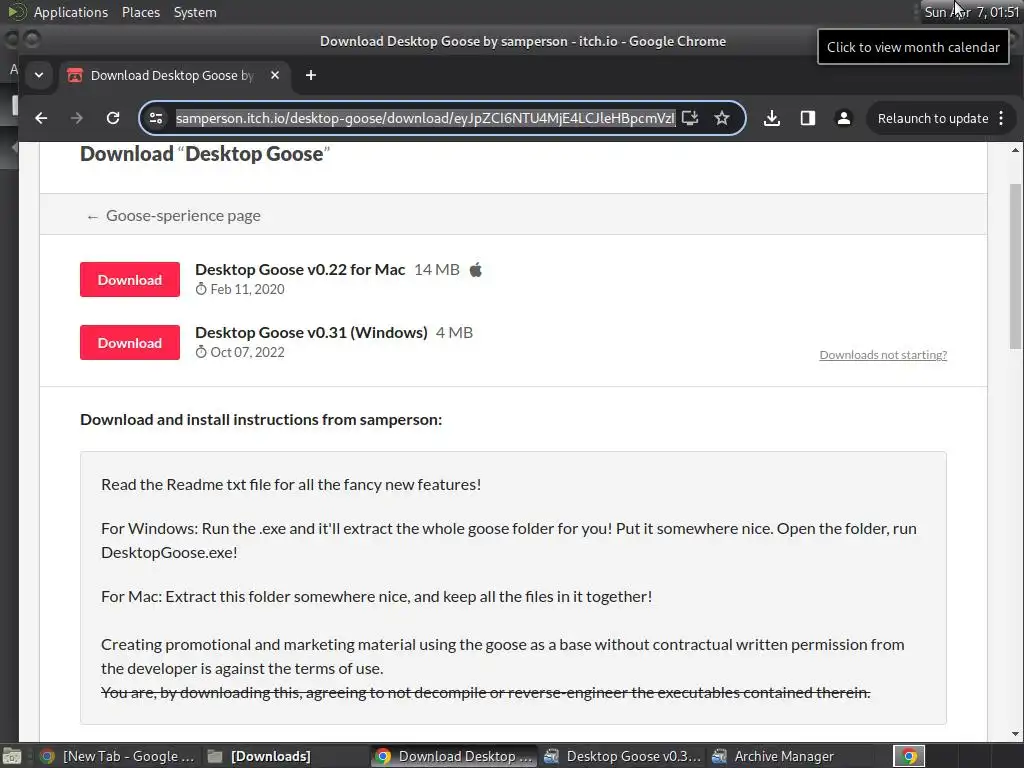Open the Chrome profile avatar icon

(844, 118)
